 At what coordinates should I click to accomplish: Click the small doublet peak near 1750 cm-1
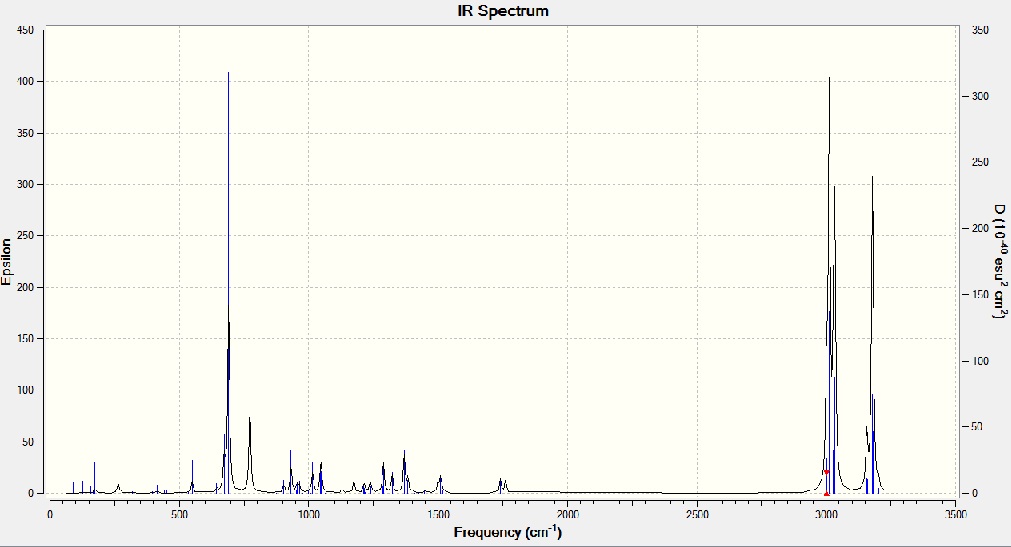click(x=502, y=486)
